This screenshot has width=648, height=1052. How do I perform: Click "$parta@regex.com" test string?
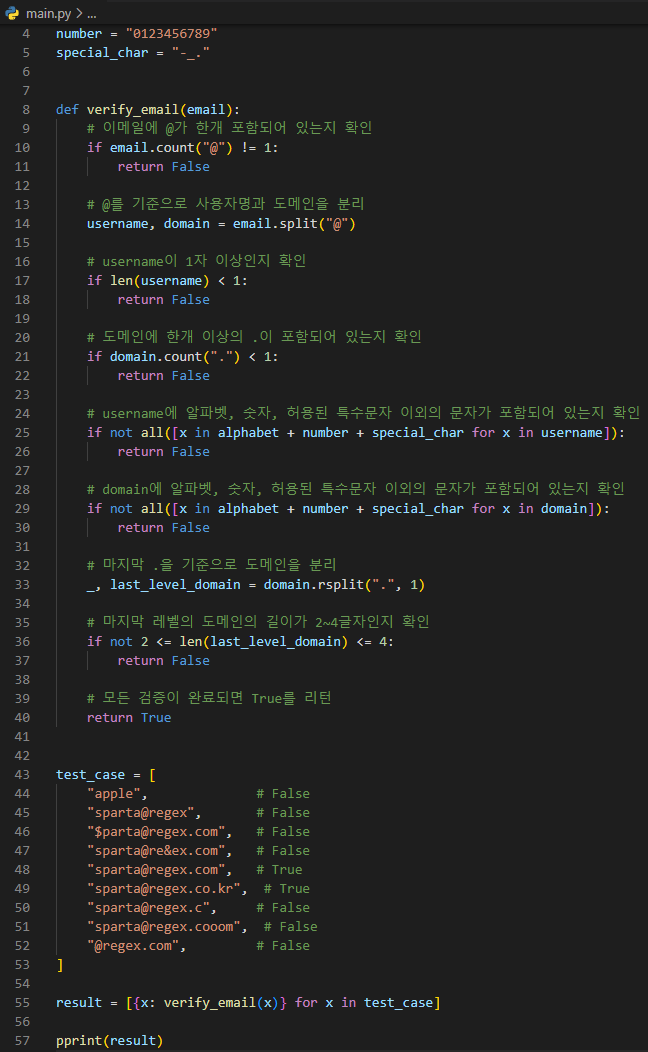[x=156, y=831]
